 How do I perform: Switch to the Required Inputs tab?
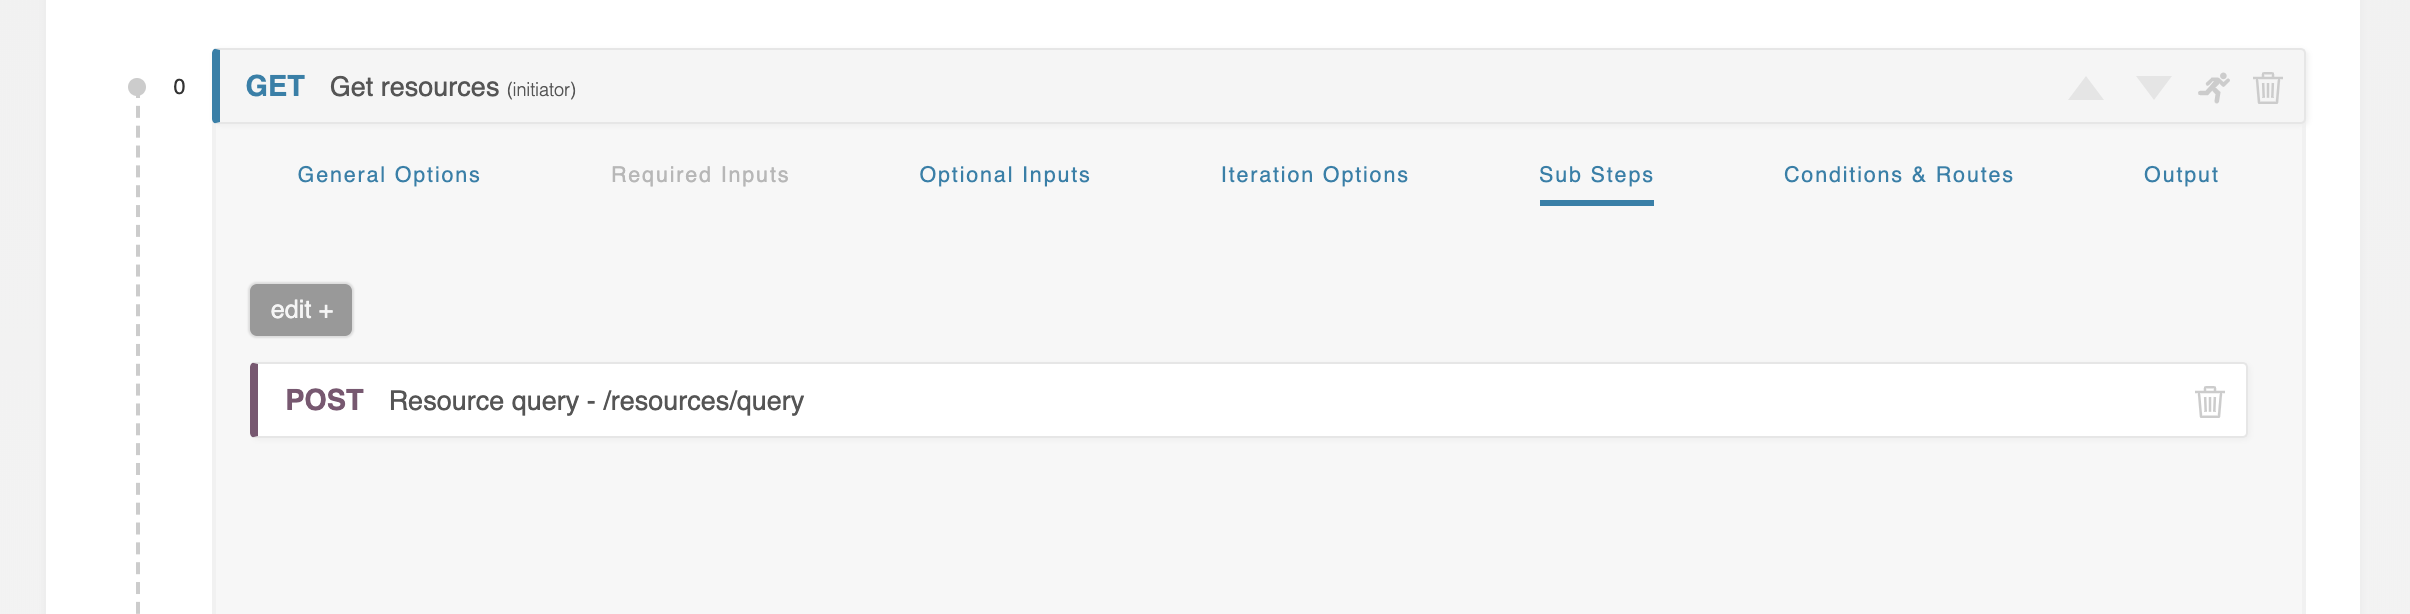point(699,175)
